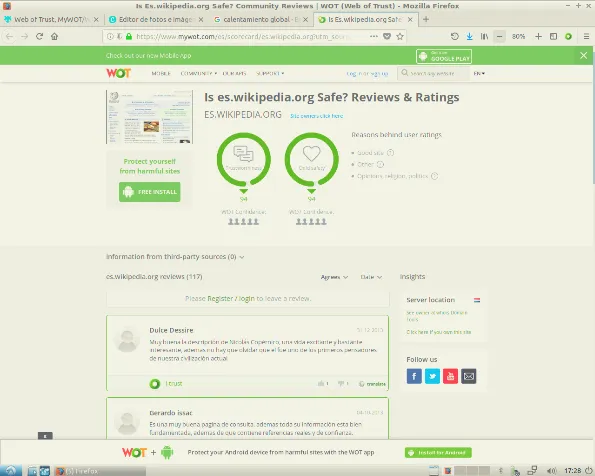Follow WOT on Twitter
The height and width of the screenshot is (476, 595).
(433, 376)
